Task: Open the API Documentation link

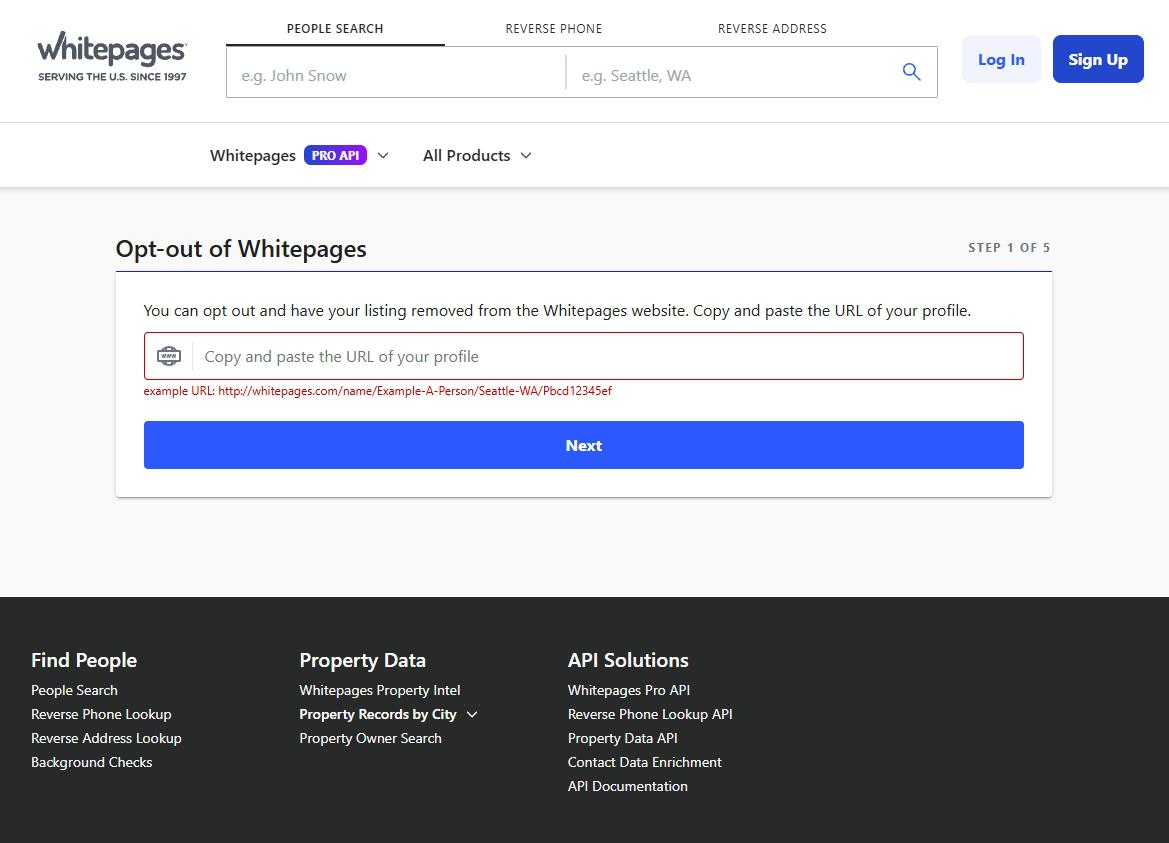Action: coord(628,786)
